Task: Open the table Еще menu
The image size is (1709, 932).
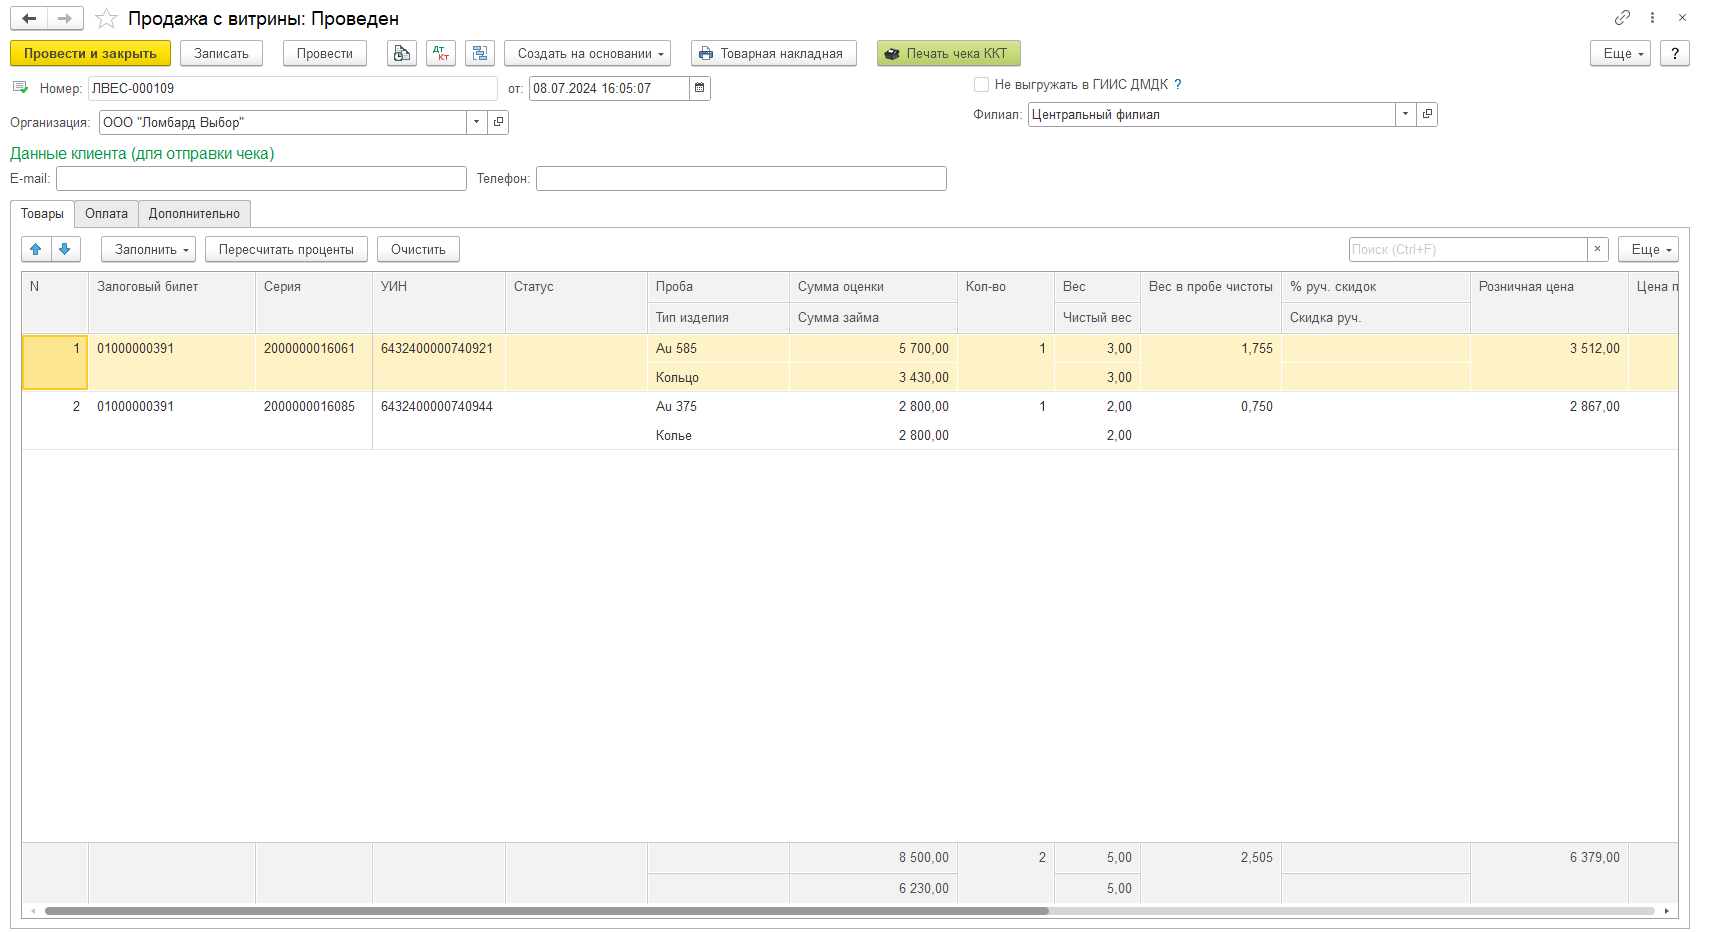Action: click(x=1648, y=249)
